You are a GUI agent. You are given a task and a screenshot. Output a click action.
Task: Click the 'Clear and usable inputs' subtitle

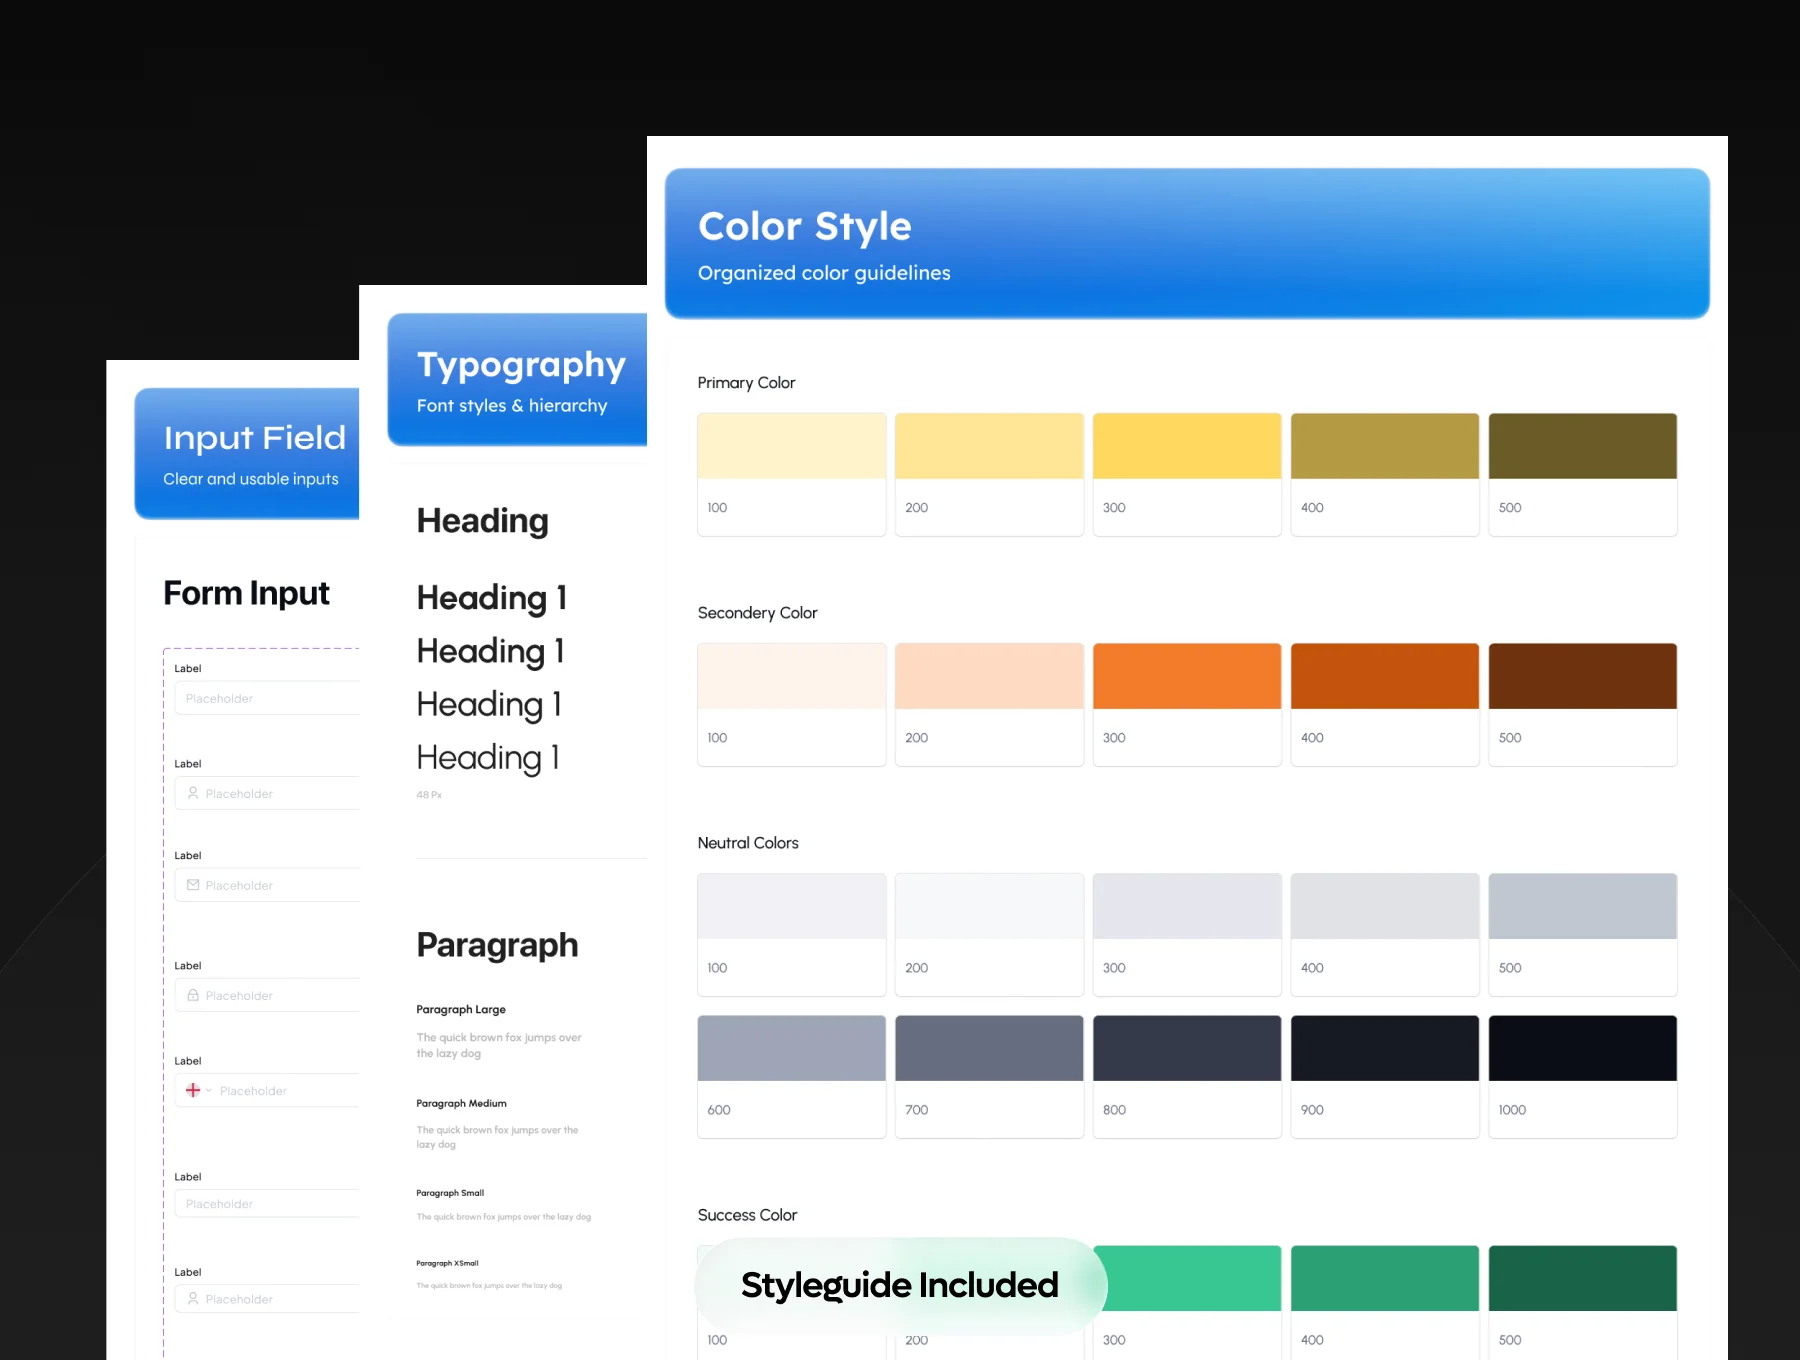(251, 479)
